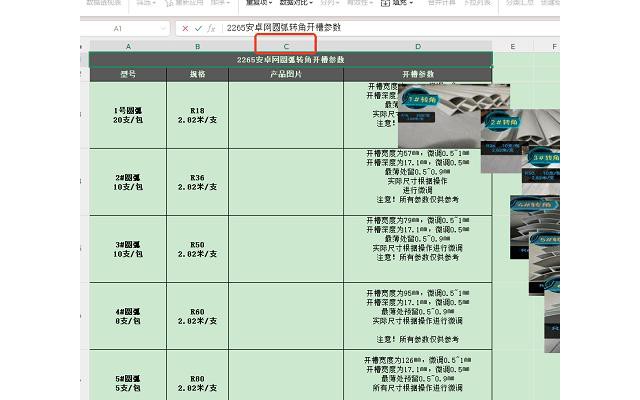Screen dimensions: 640x400
Task: Click the 开槽参数 header cell
Action: pos(418,74)
